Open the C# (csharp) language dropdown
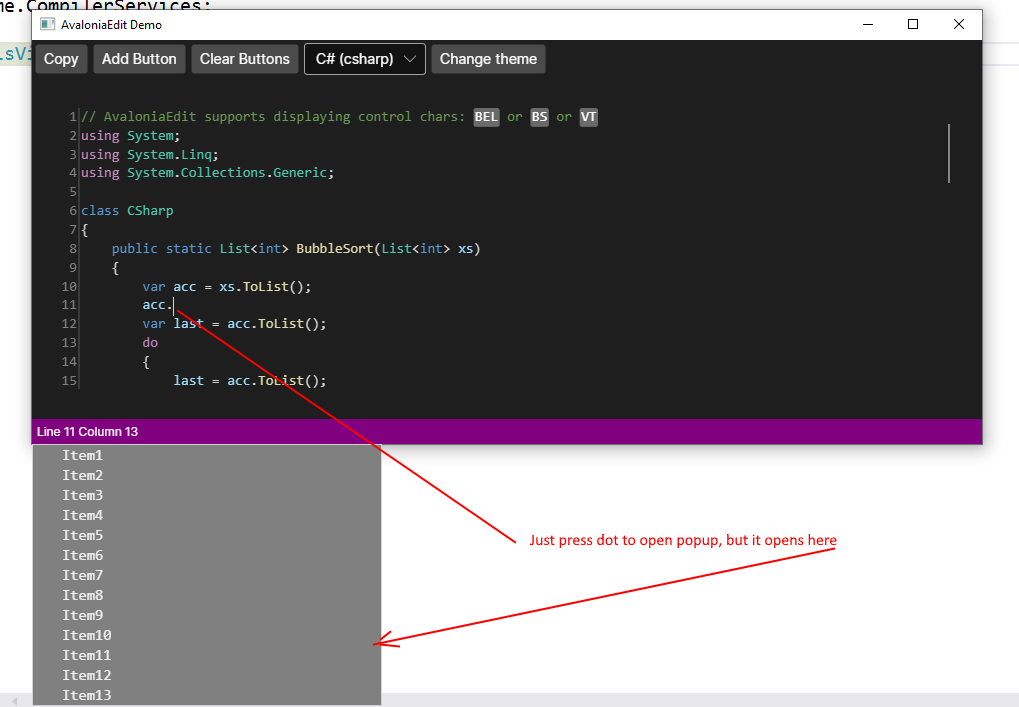This screenshot has height=707, width=1019. coord(365,59)
